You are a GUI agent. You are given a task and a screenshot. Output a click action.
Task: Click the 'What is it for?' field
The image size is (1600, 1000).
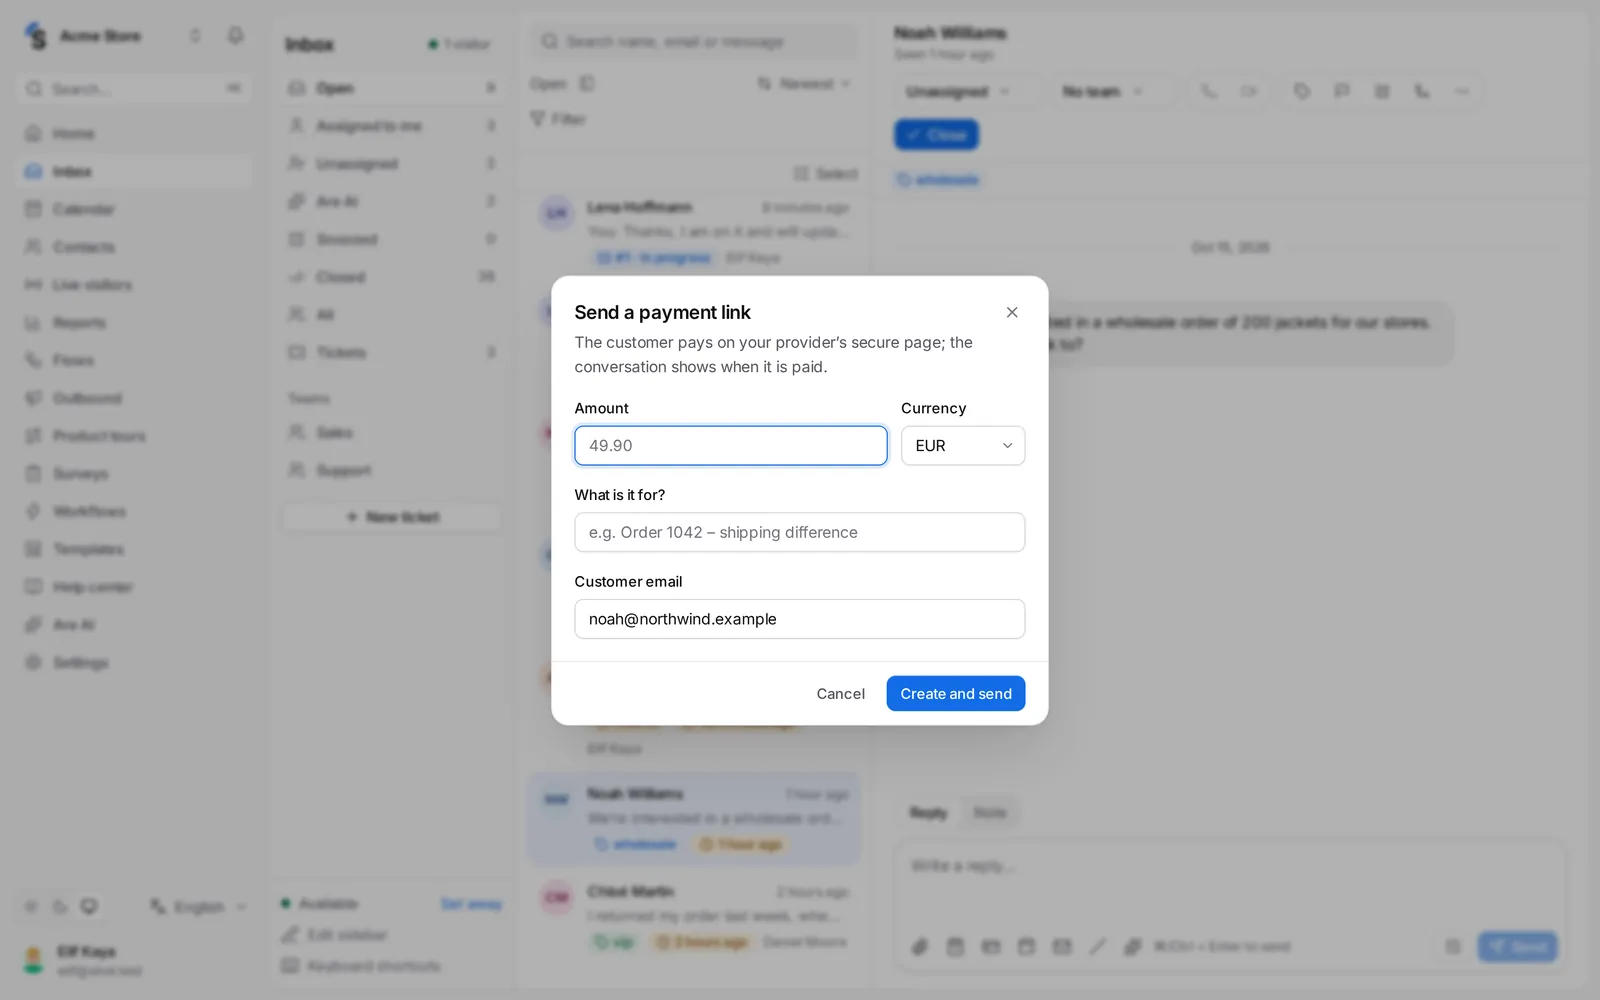click(799, 532)
